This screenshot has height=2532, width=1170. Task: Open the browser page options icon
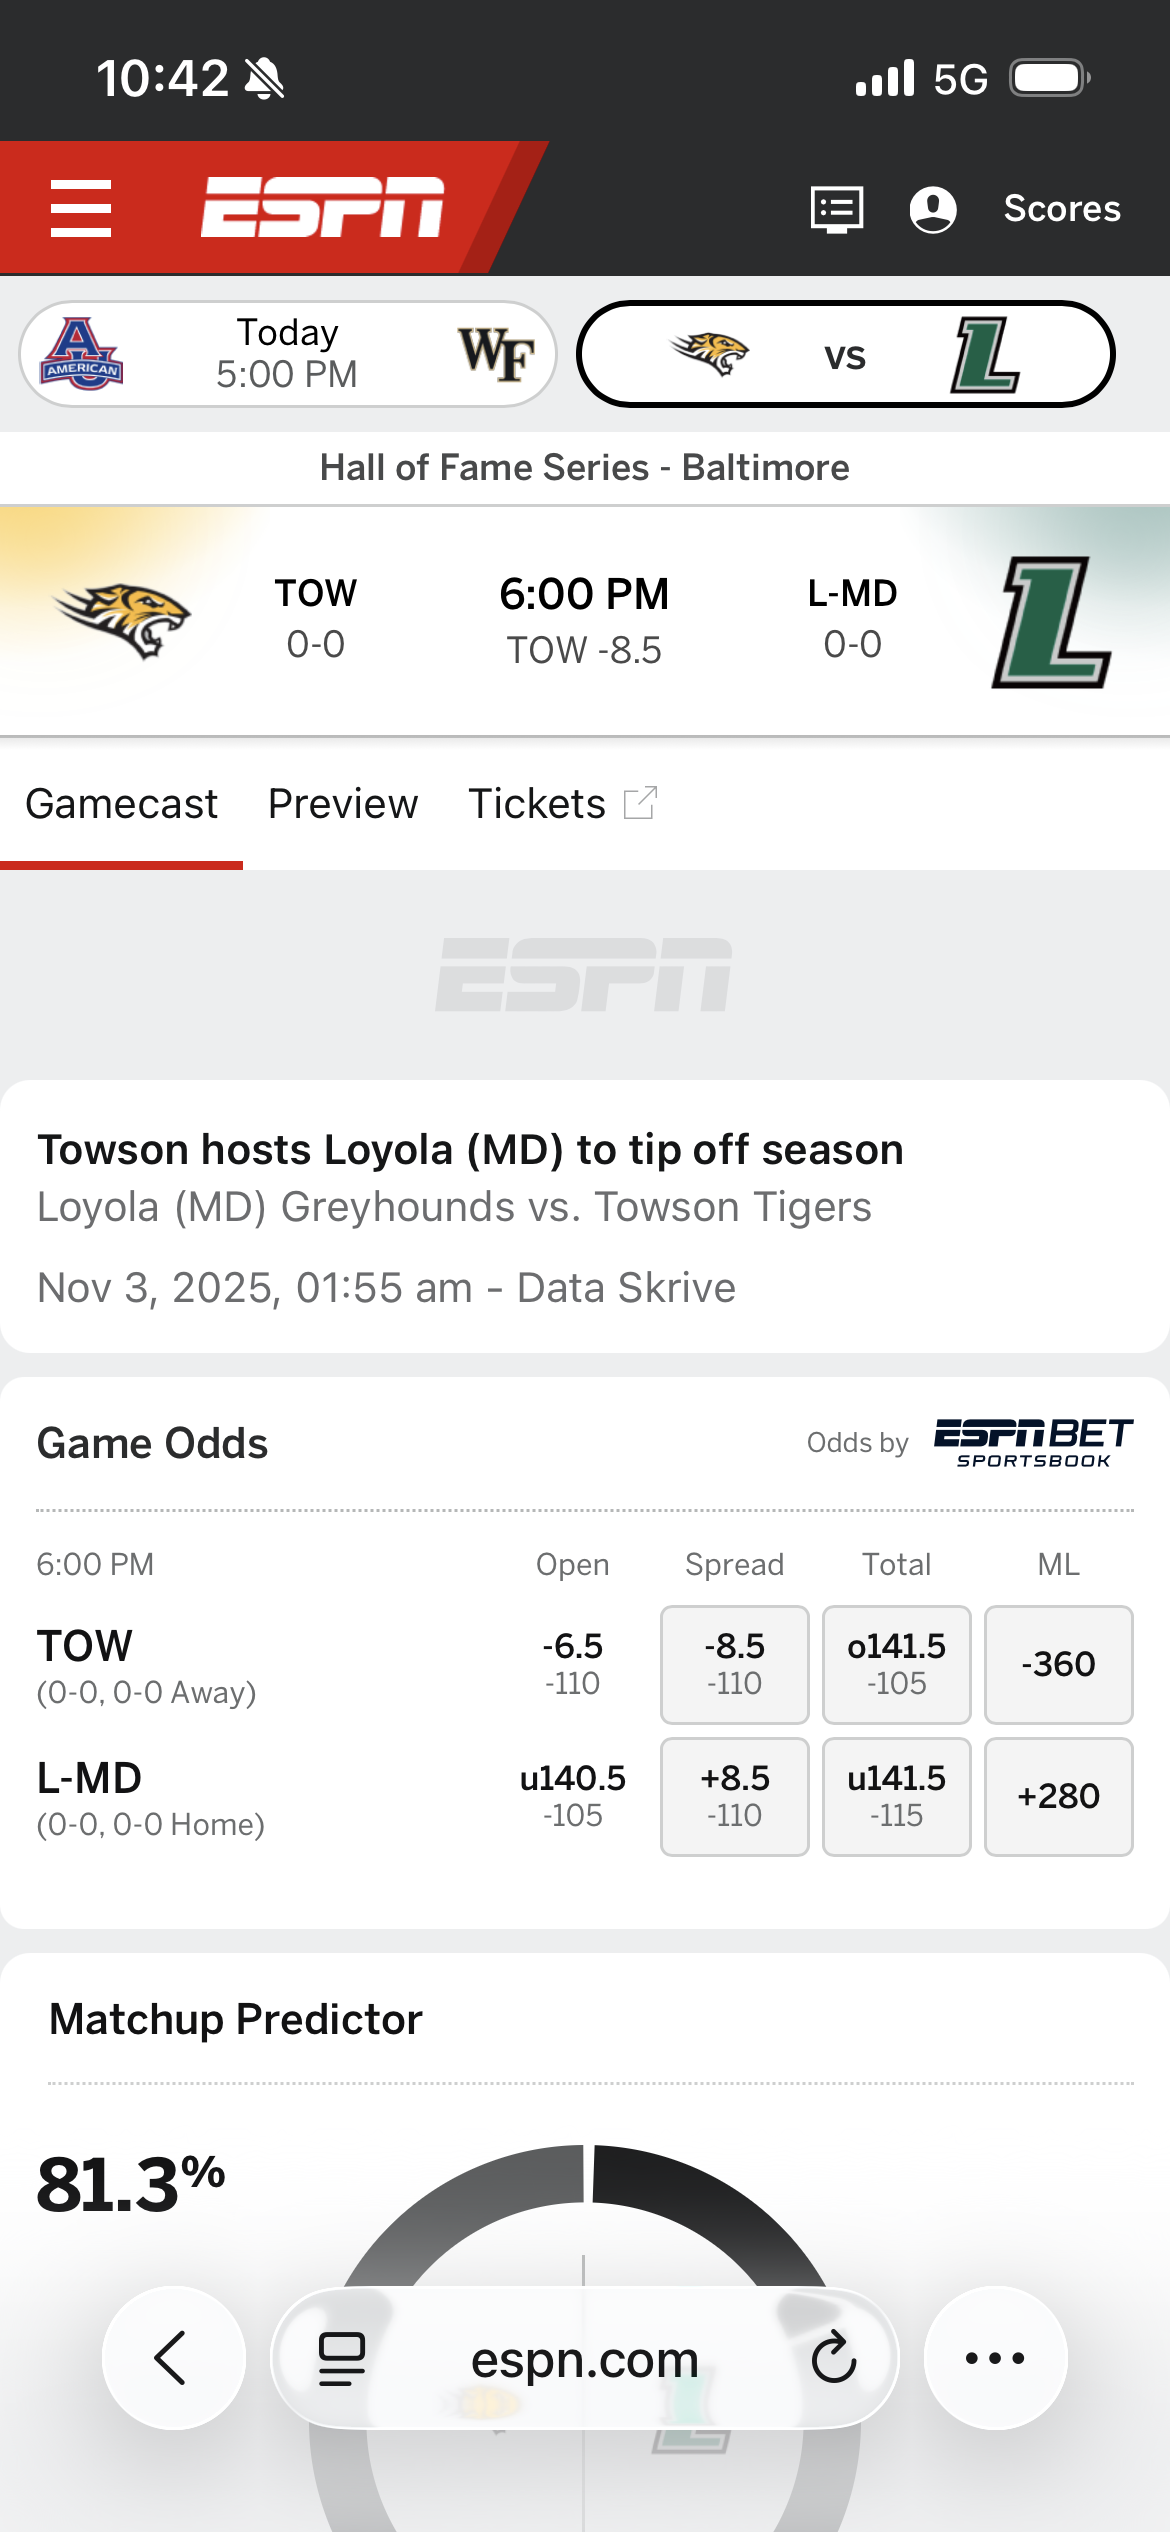[341, 2358]
